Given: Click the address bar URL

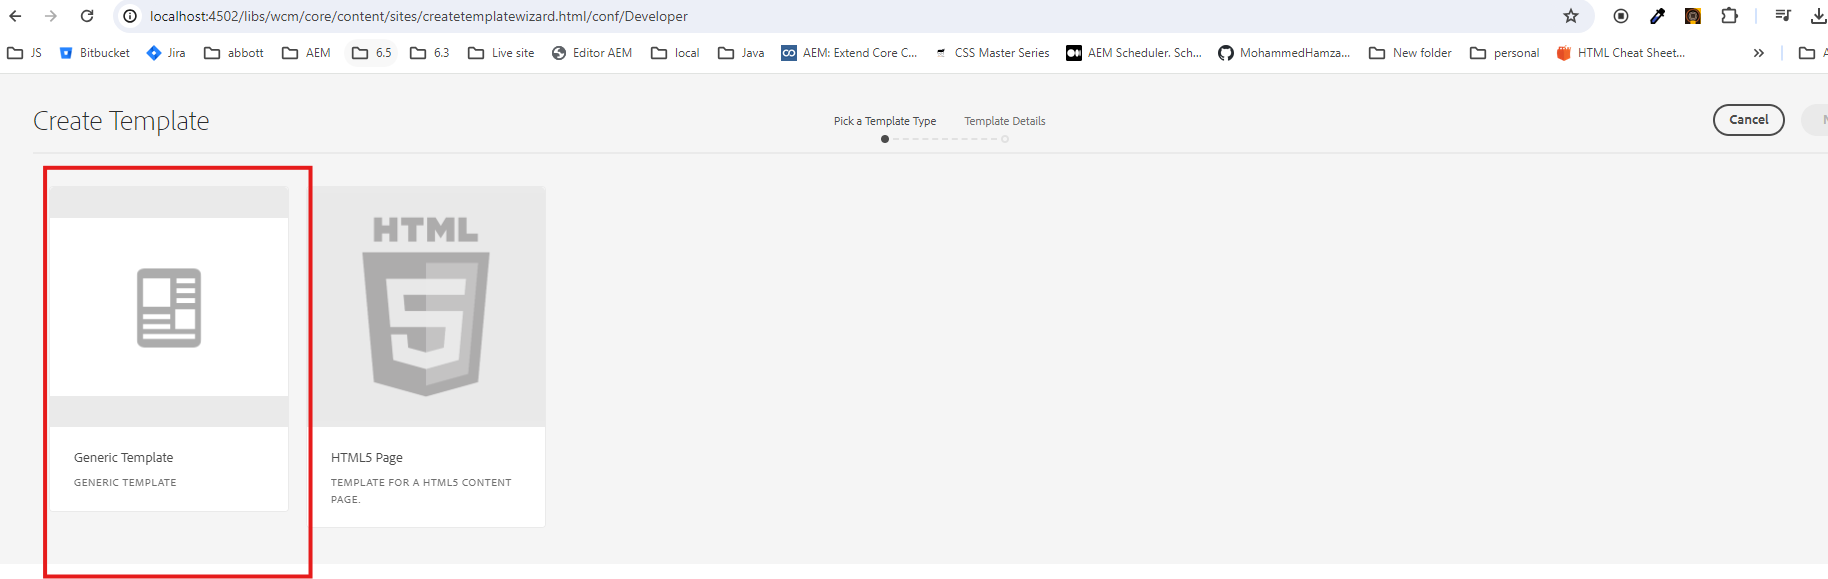Looking at the screenshot, I should click(418, 16).
